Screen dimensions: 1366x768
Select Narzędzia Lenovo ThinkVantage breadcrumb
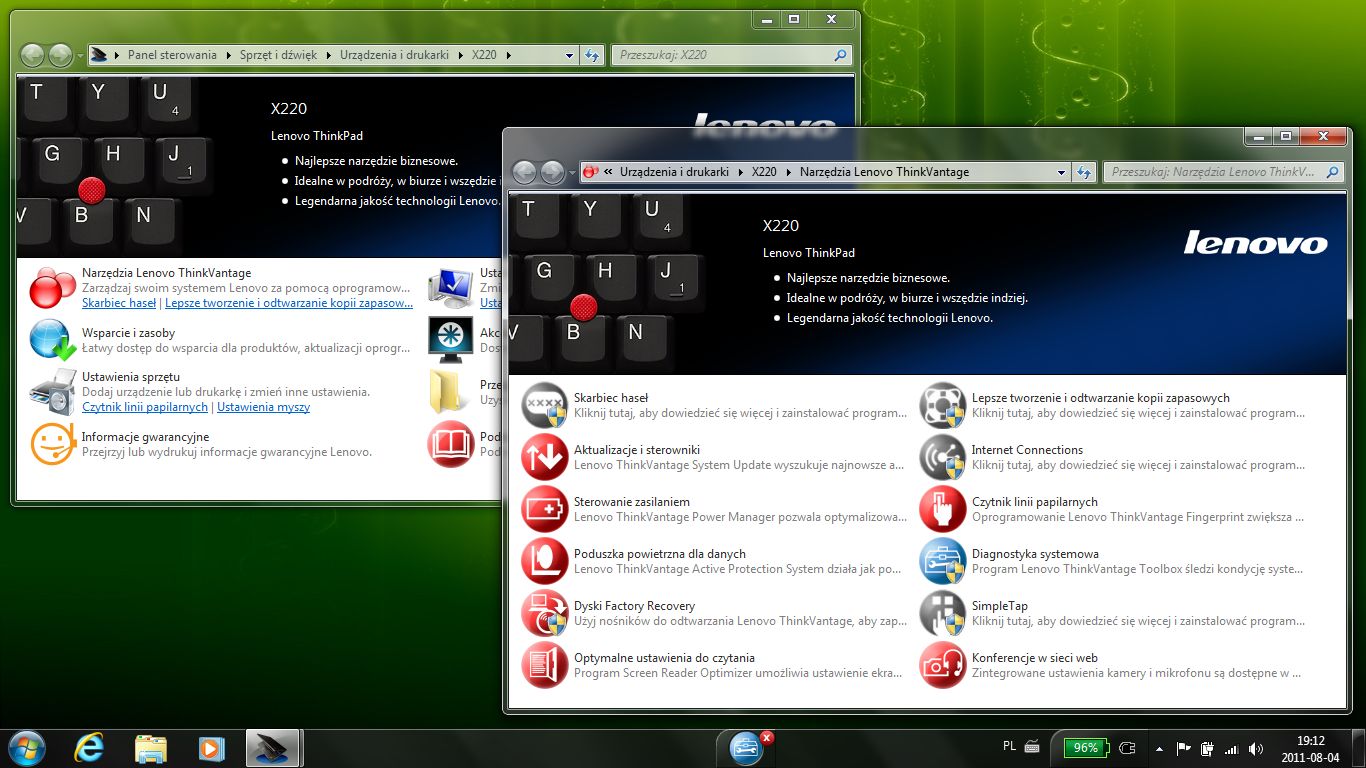[x=884, y=172]
